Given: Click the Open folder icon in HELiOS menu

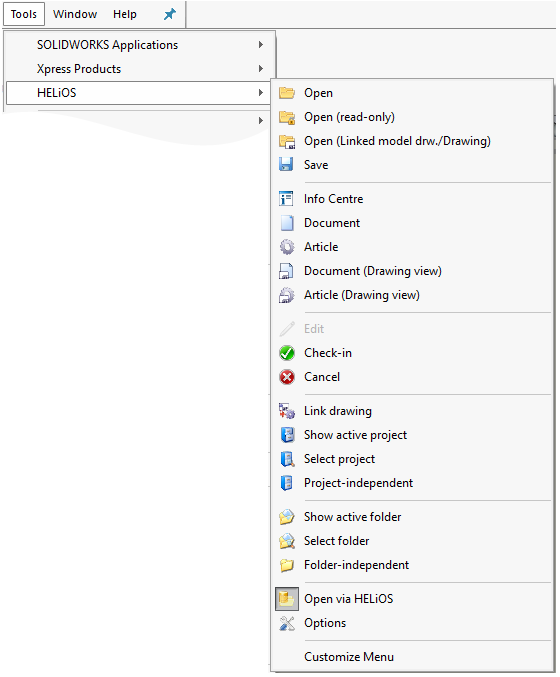Looking at the screenshot, I should pos(287,93).
